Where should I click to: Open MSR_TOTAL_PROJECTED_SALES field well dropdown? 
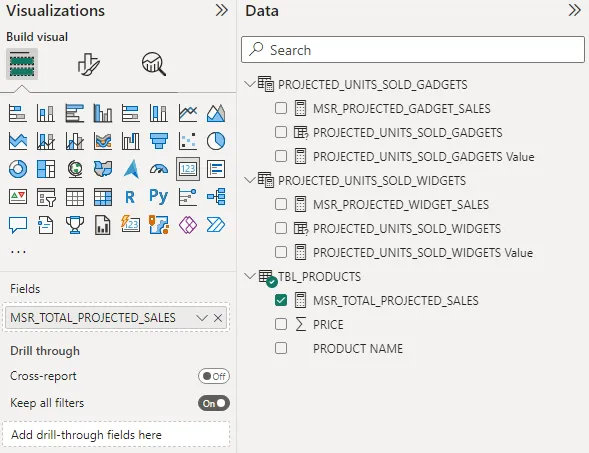pos(202,318)
